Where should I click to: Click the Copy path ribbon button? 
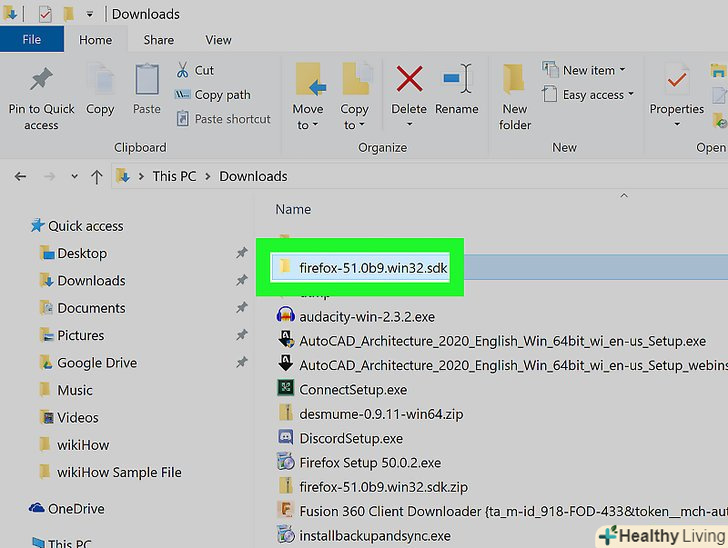pos(213,95)
